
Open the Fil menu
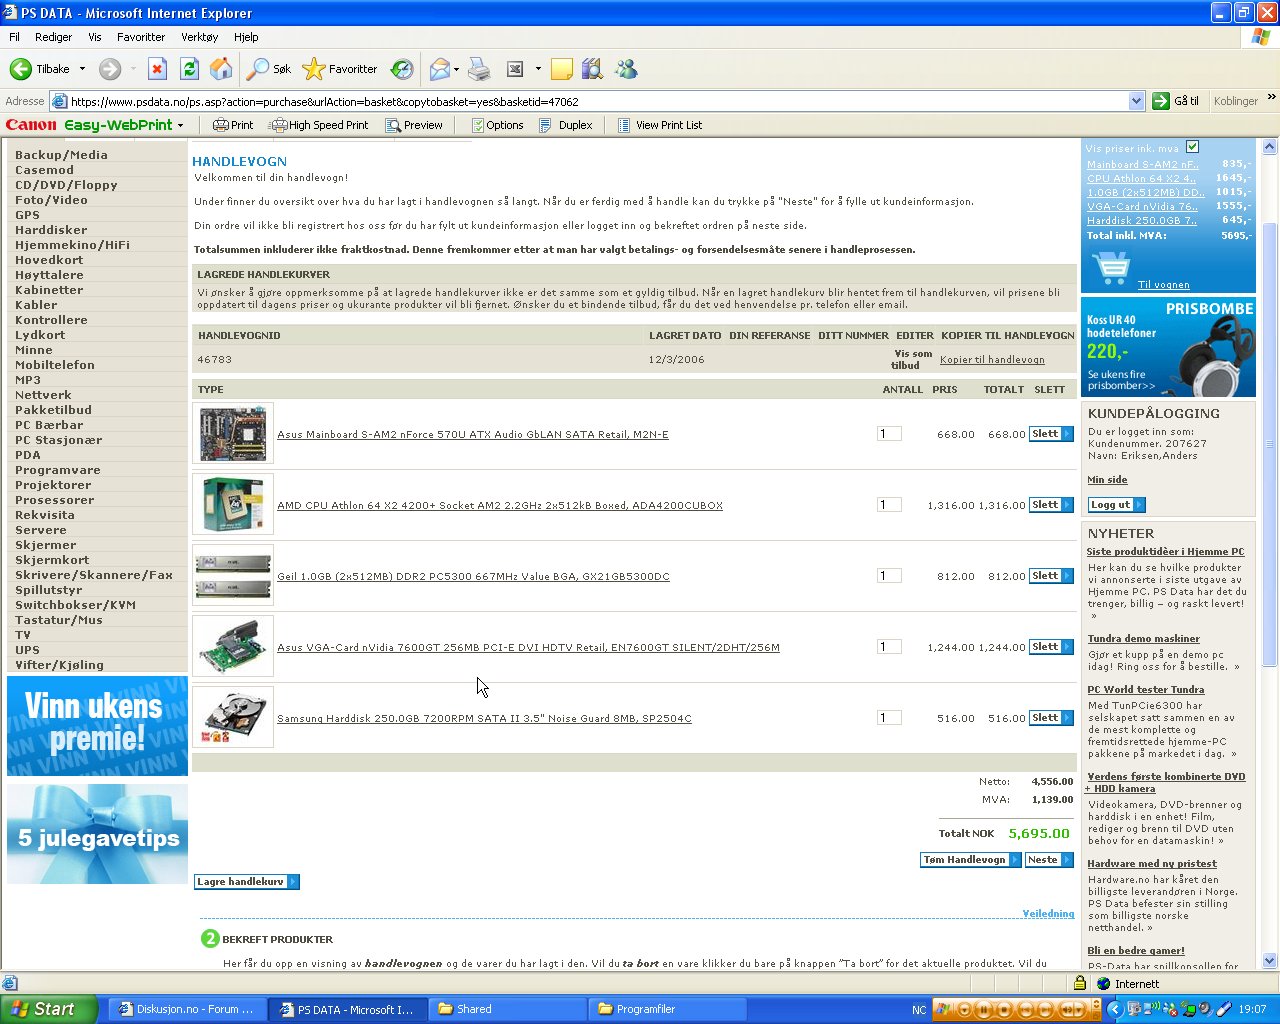pos(14,37)
